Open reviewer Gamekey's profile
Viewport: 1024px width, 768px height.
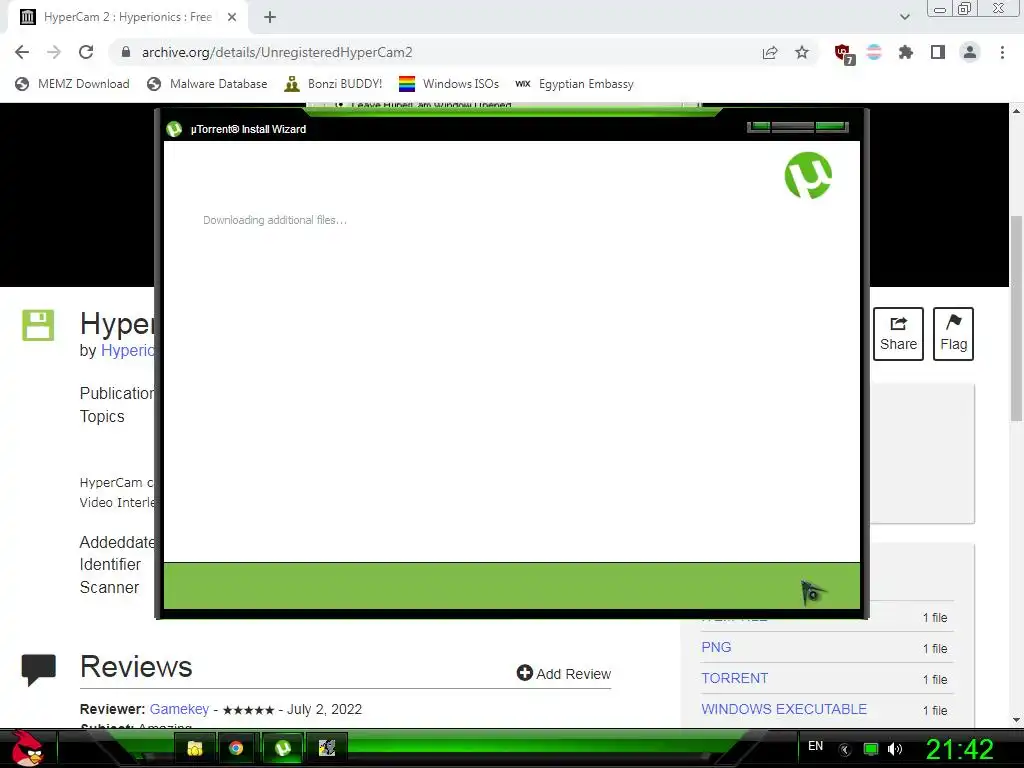point(179,709)
